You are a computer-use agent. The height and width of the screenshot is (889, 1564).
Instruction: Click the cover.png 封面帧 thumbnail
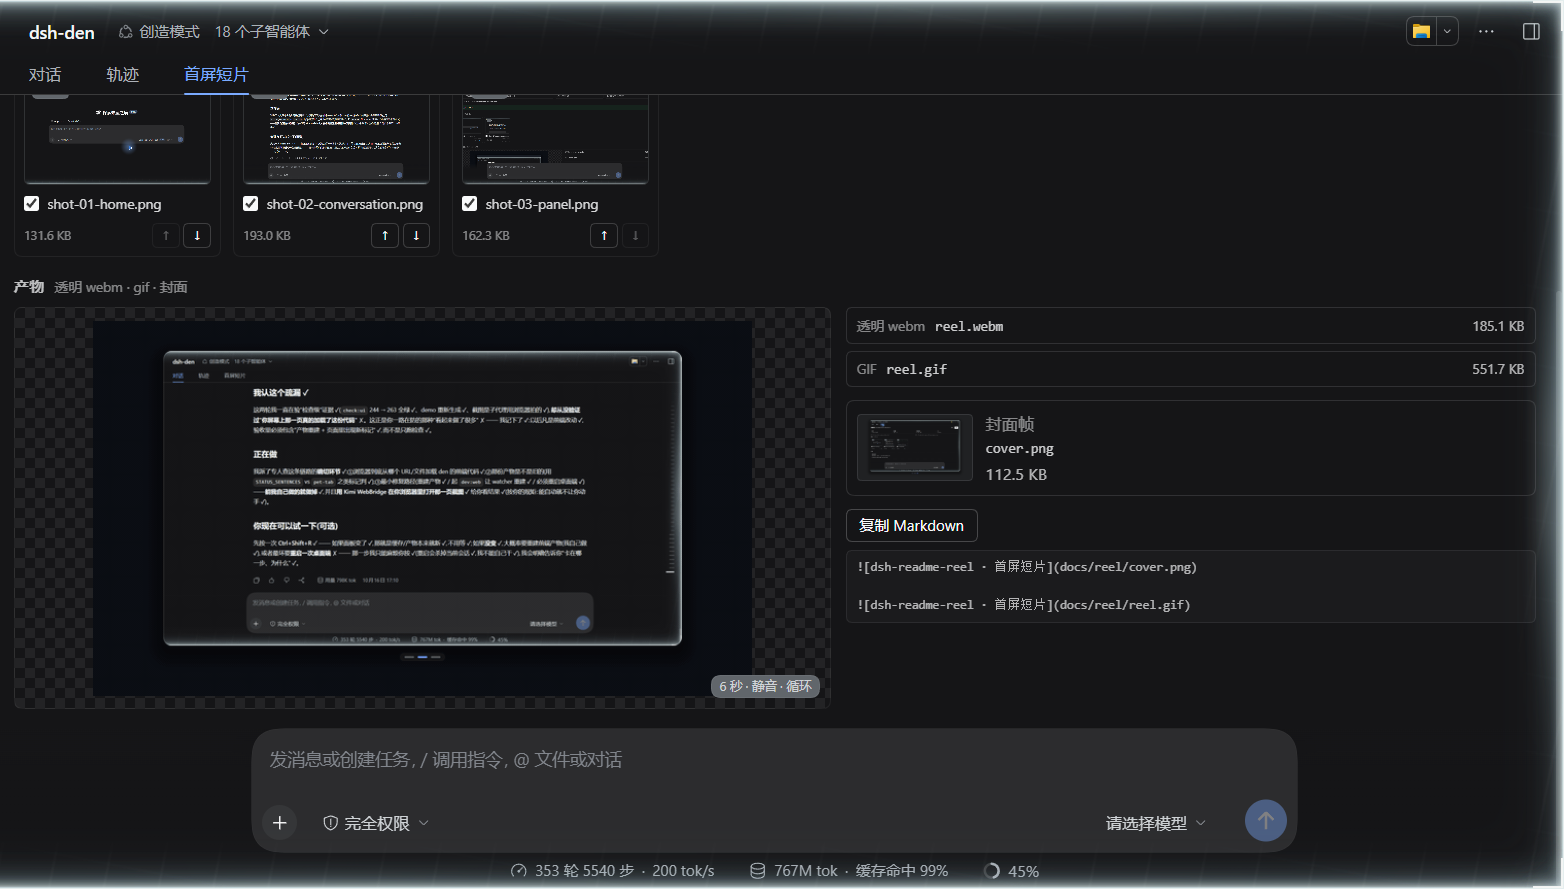(915, 448)
